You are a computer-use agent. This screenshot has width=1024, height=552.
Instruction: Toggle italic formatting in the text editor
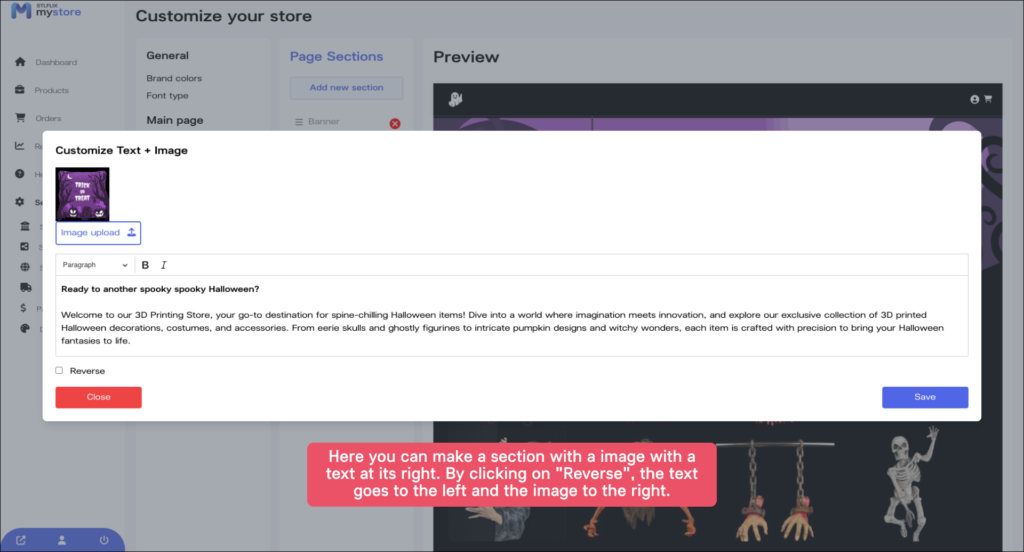pyautogui.click(x=164, y=265)
